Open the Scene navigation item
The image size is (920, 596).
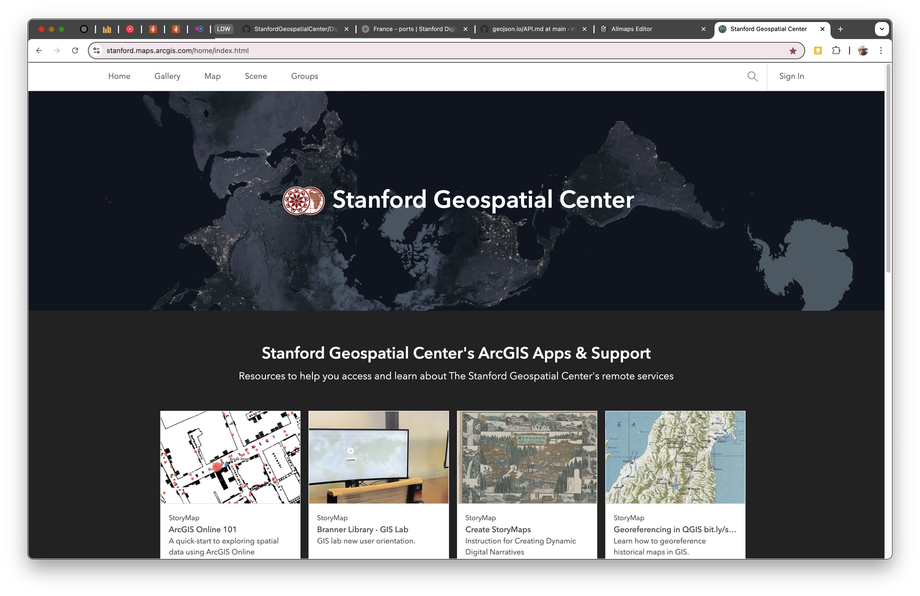tap(256, 76)
